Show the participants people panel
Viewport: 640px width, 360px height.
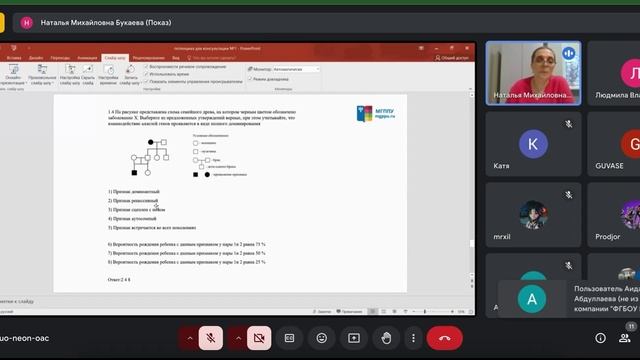[624, 338]
